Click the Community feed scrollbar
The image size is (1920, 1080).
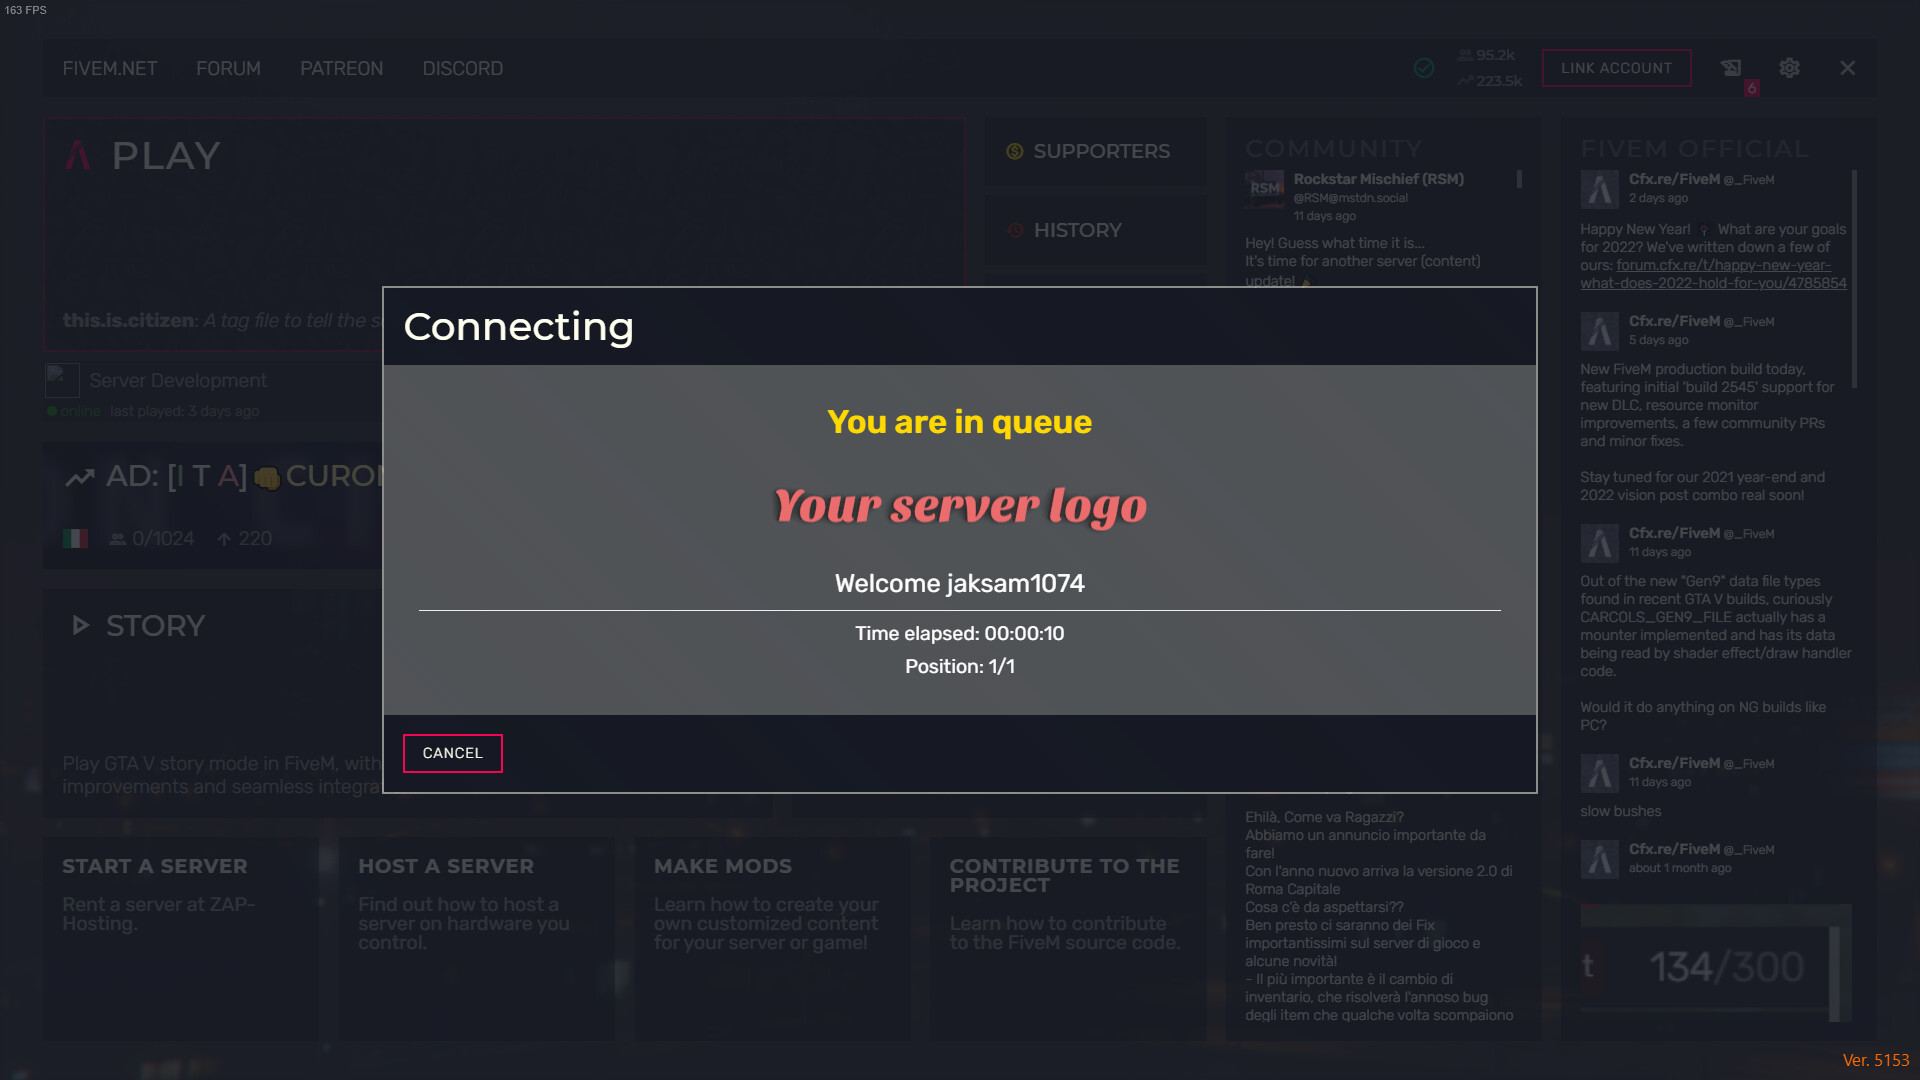click(1519, 179)
